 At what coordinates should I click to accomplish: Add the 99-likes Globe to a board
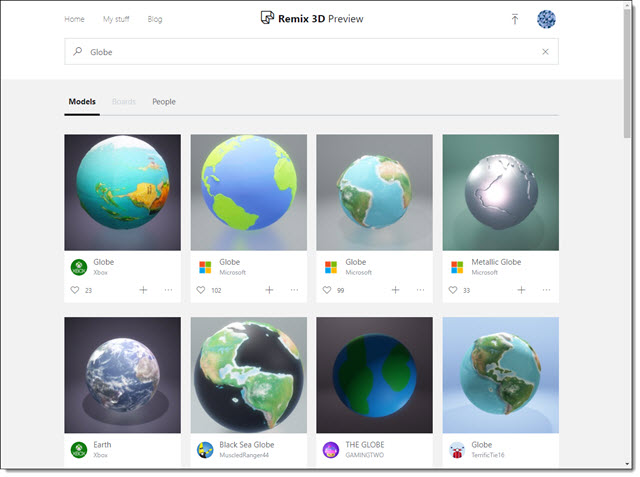[396, 290]
